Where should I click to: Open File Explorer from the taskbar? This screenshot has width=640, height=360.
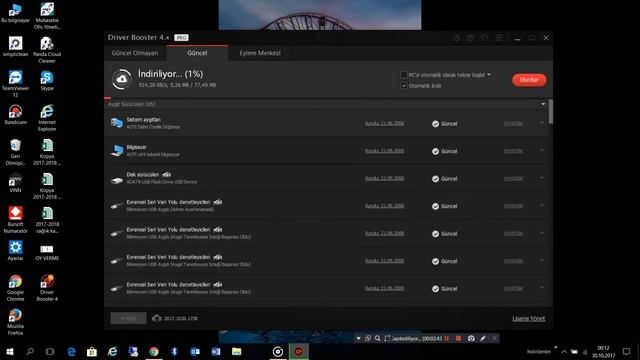tap(236, 351)
